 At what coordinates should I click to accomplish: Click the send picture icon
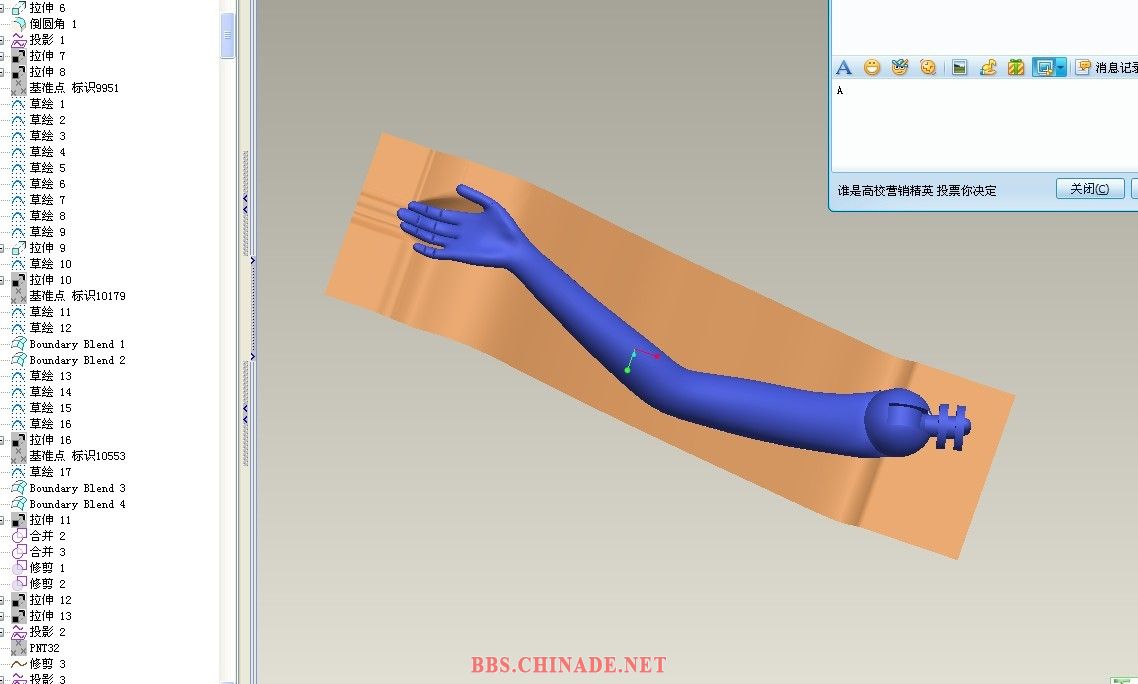959,68
